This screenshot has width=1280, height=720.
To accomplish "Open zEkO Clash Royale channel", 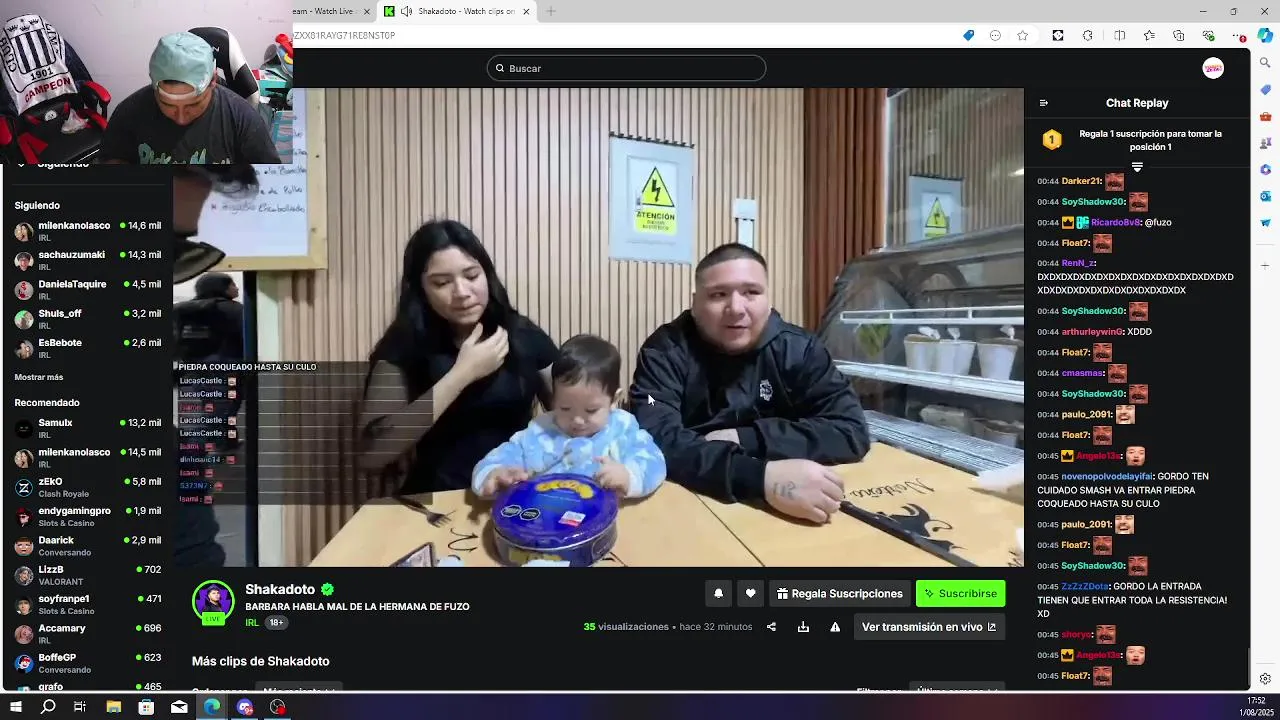I will pos(87,487).
